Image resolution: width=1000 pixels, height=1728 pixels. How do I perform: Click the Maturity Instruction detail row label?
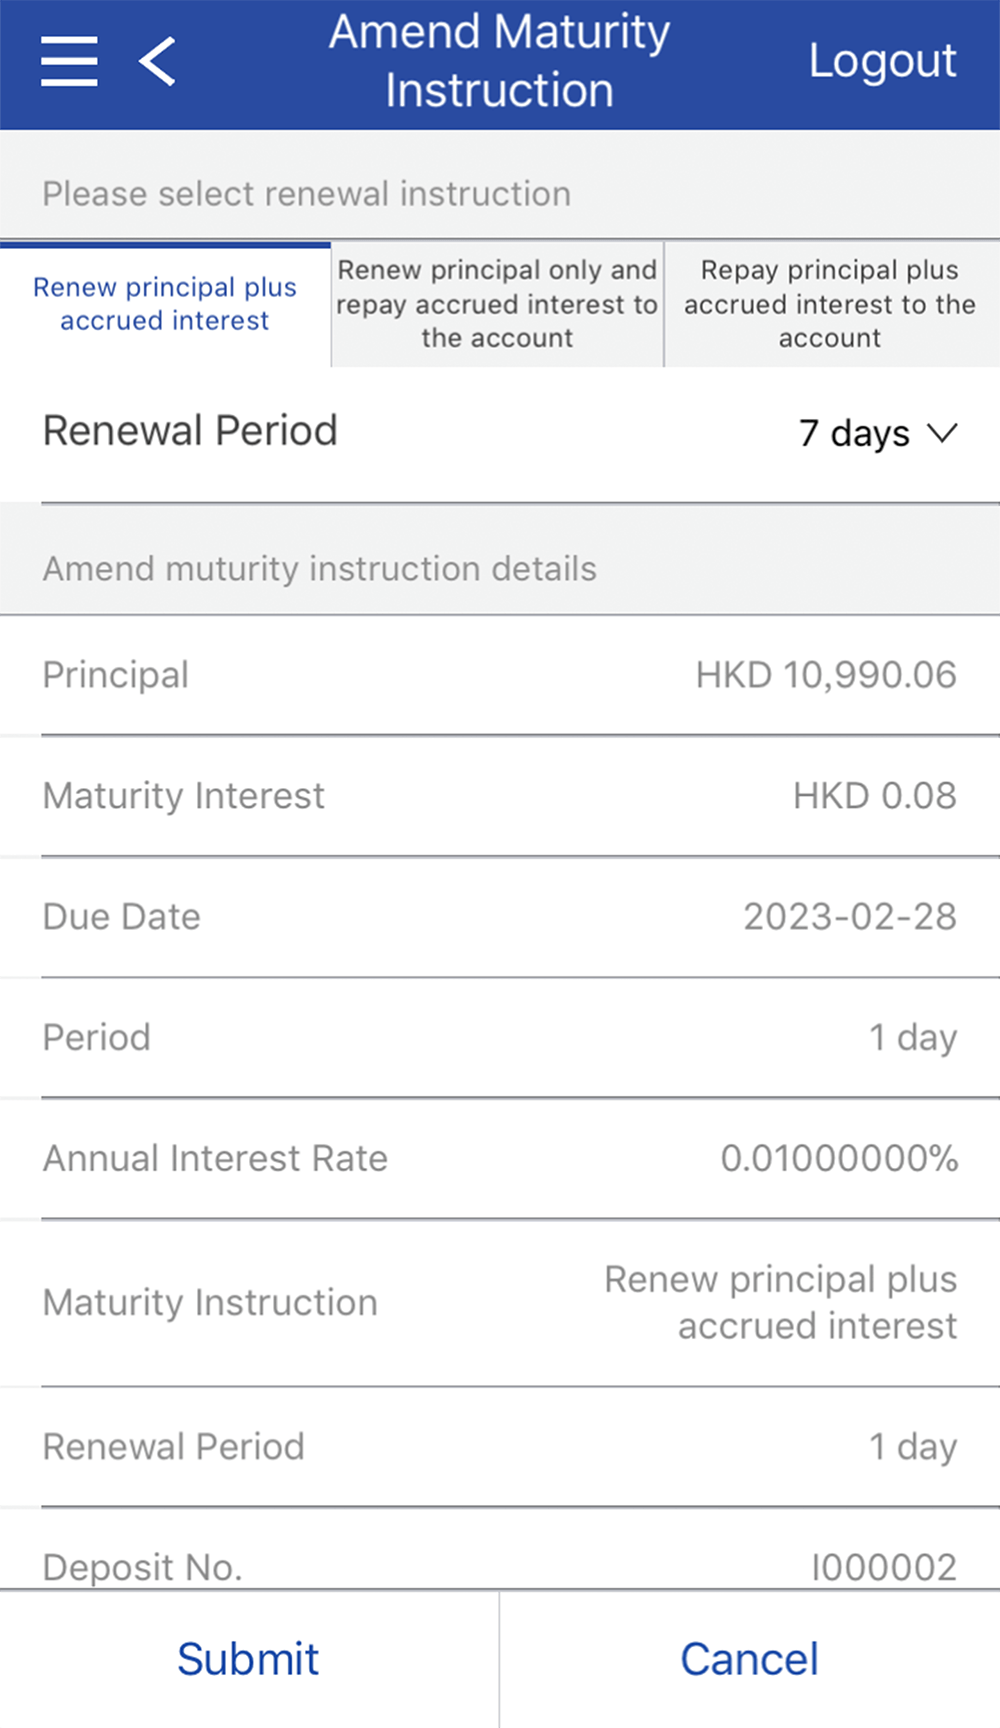click(210, 1303)
